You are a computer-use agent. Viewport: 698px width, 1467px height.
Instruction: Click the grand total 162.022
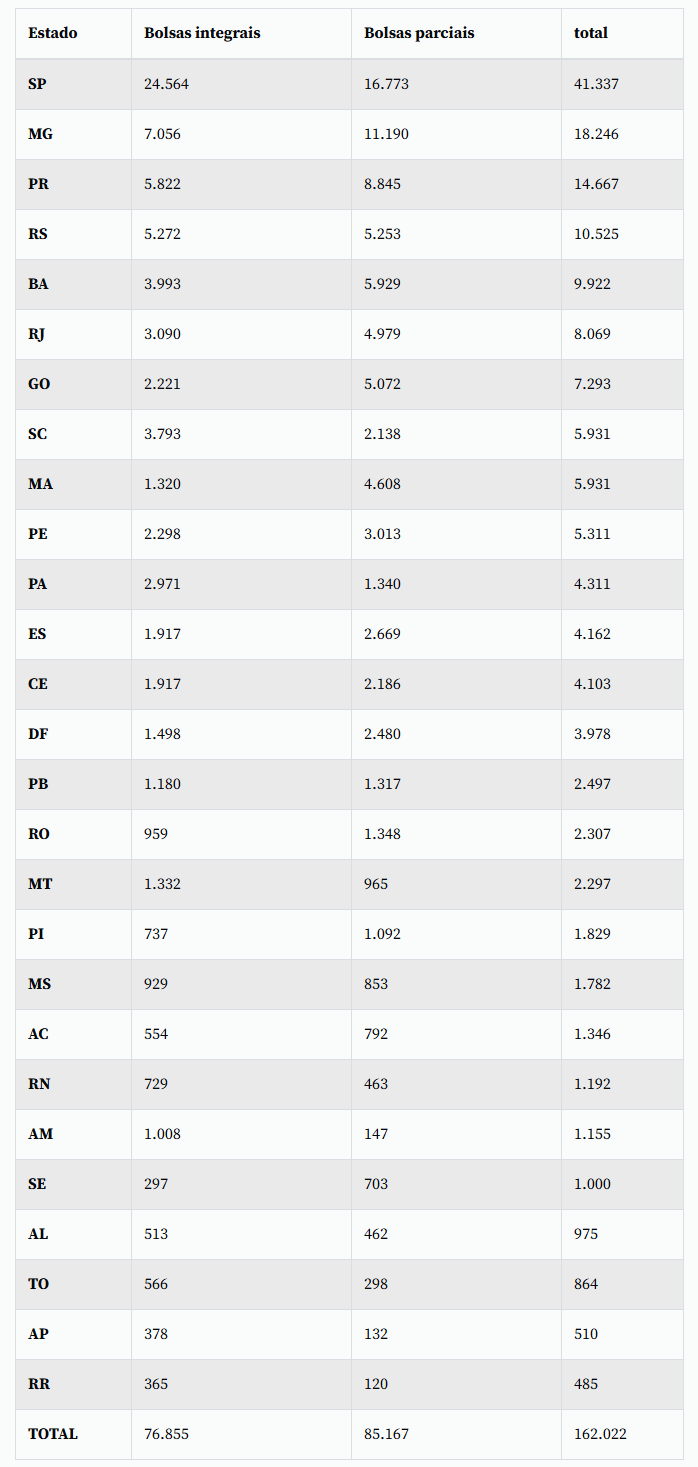[600, 1434]
